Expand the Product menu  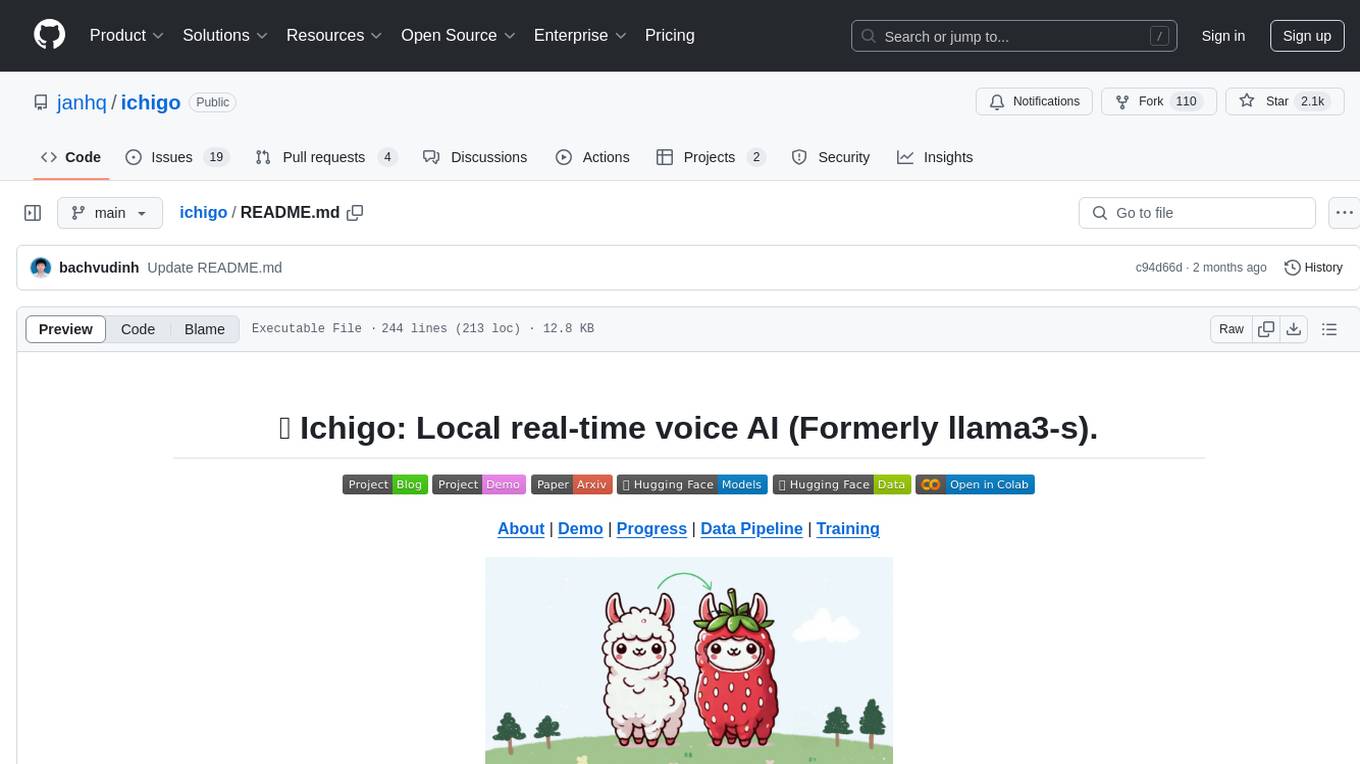click(127, 35)
